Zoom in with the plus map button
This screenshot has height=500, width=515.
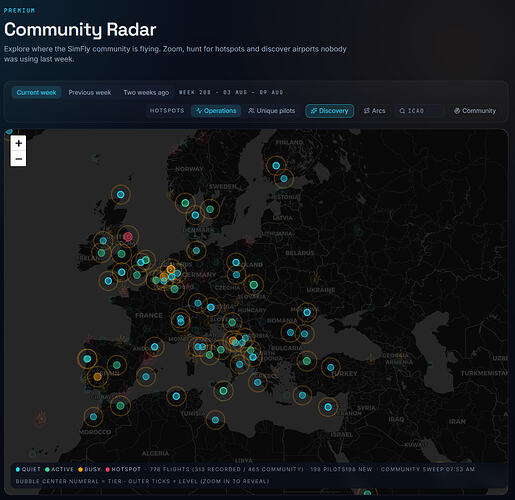19,144
